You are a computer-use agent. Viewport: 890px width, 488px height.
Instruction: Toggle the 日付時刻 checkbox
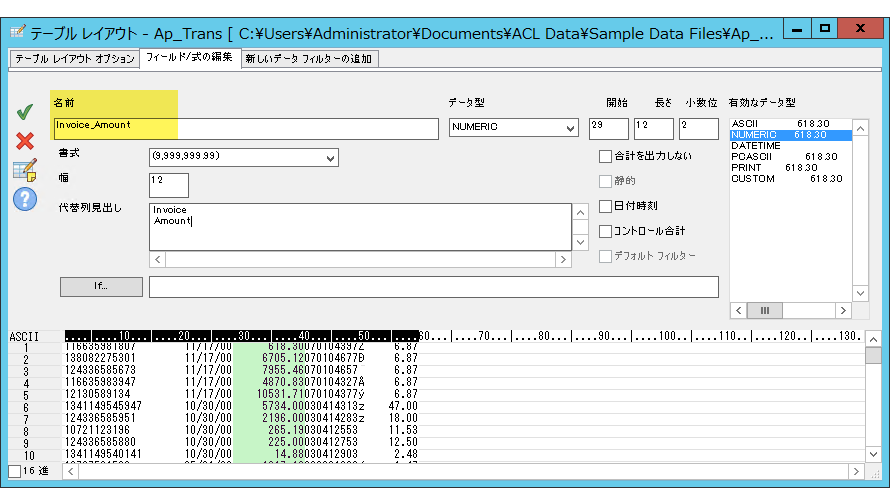605,206
